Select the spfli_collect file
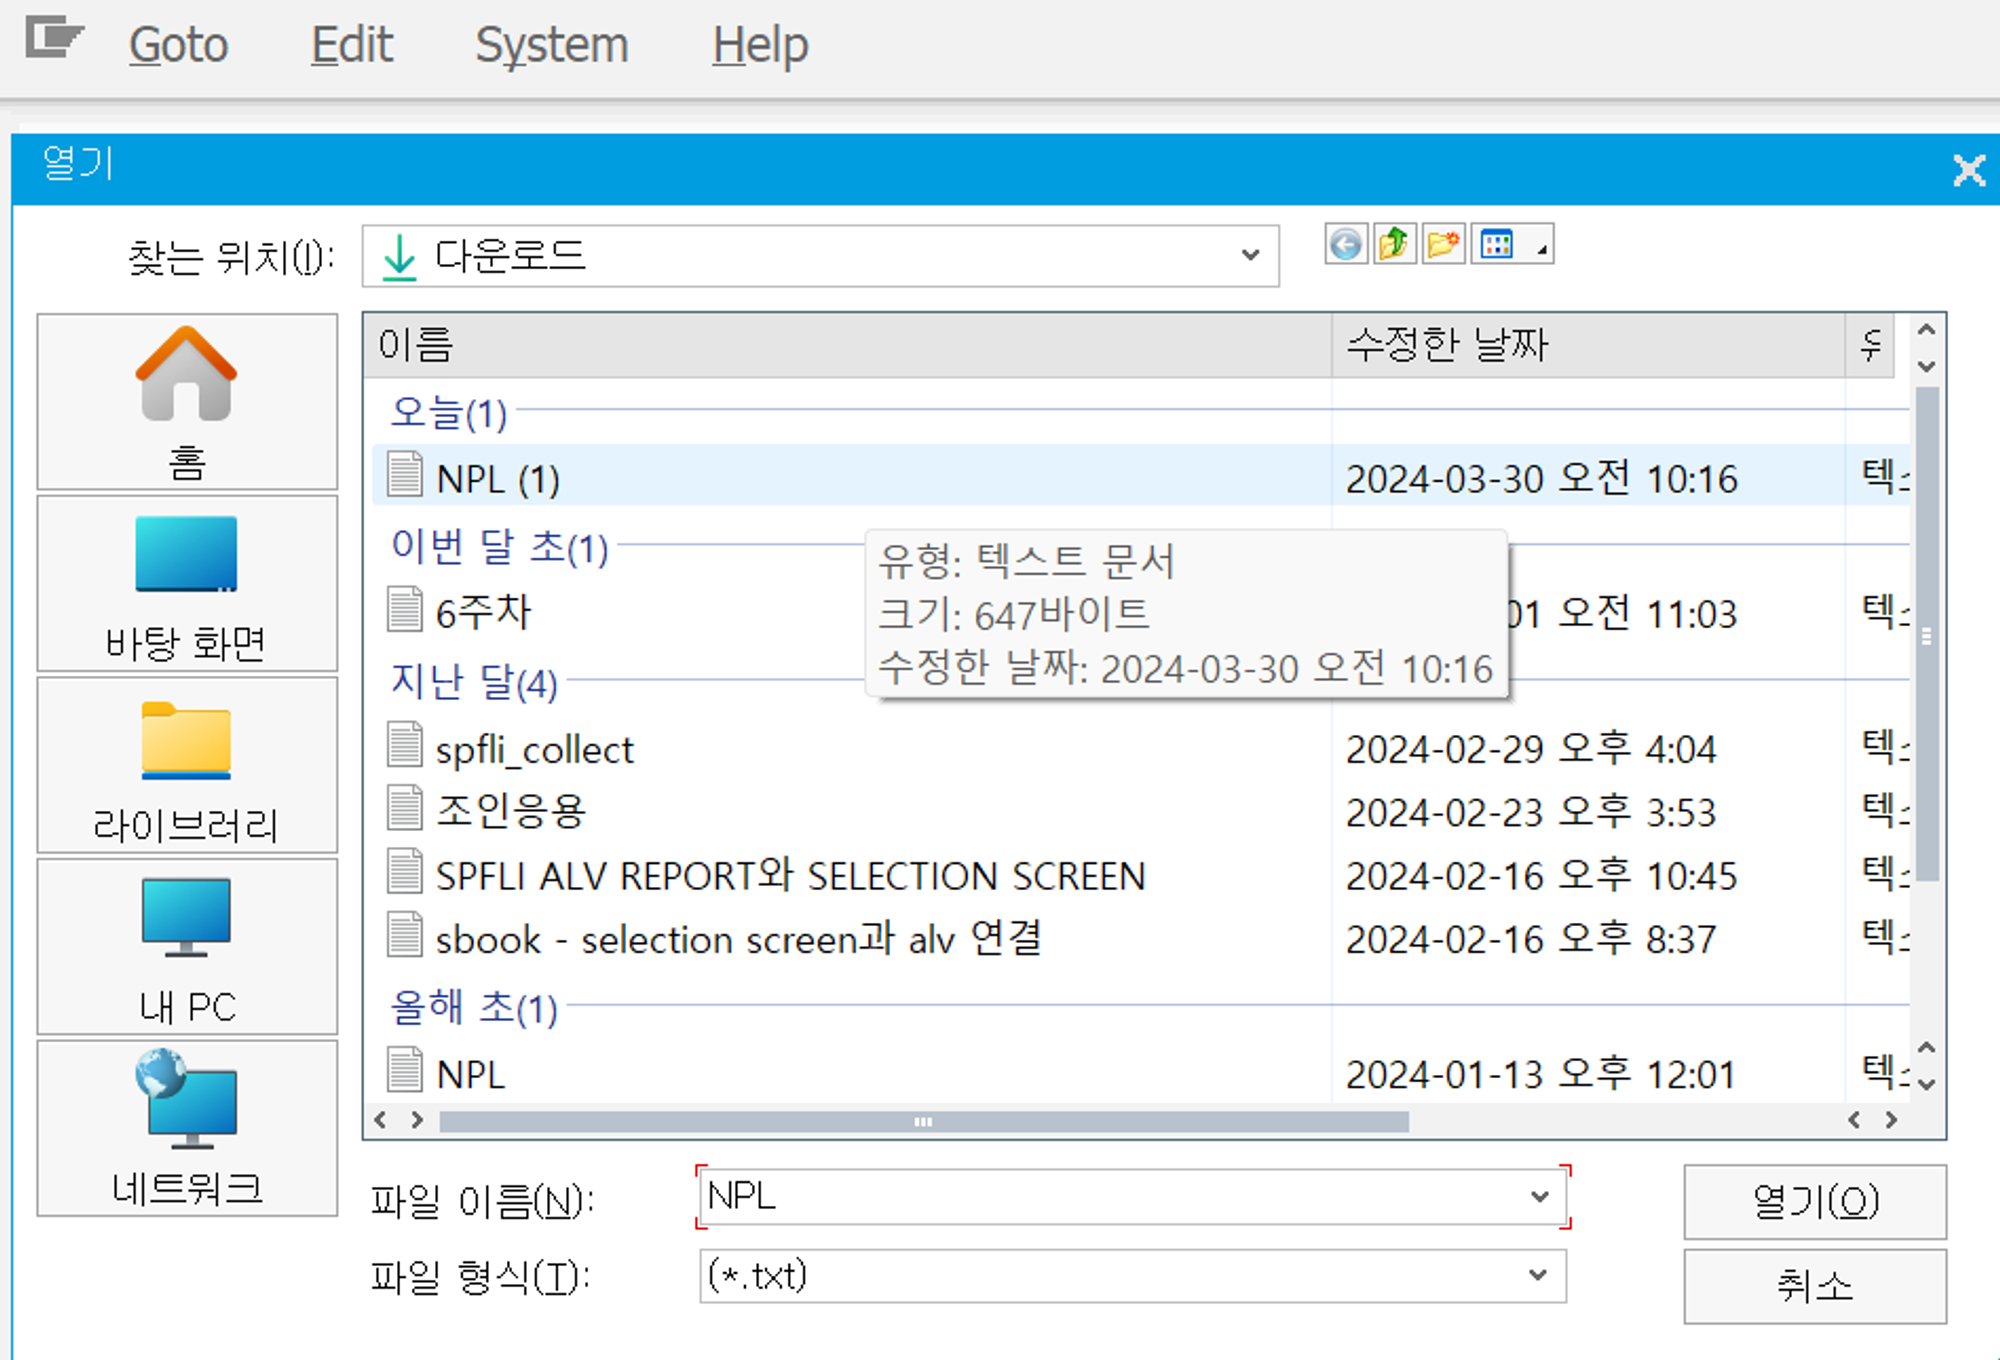 pyautogui.click(x=534, y=750)
